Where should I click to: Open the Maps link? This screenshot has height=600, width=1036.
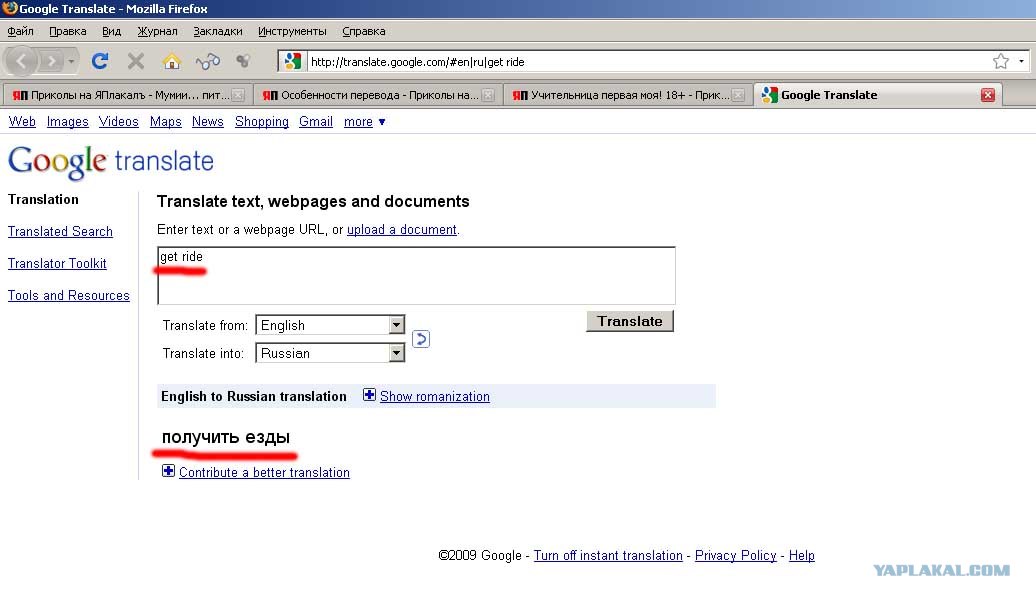tap(165, 122)
